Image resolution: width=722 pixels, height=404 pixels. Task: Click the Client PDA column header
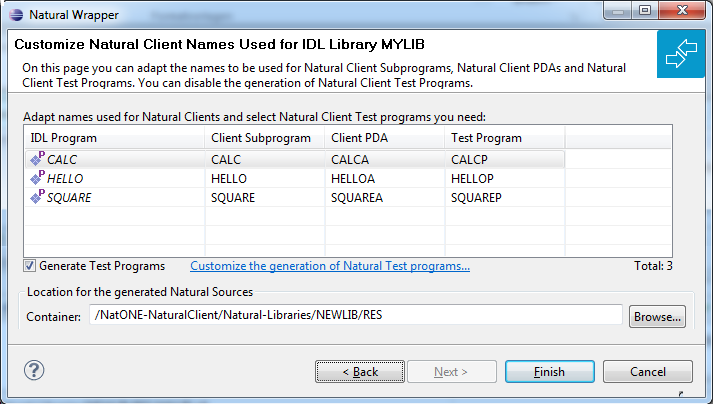(384, 138)
